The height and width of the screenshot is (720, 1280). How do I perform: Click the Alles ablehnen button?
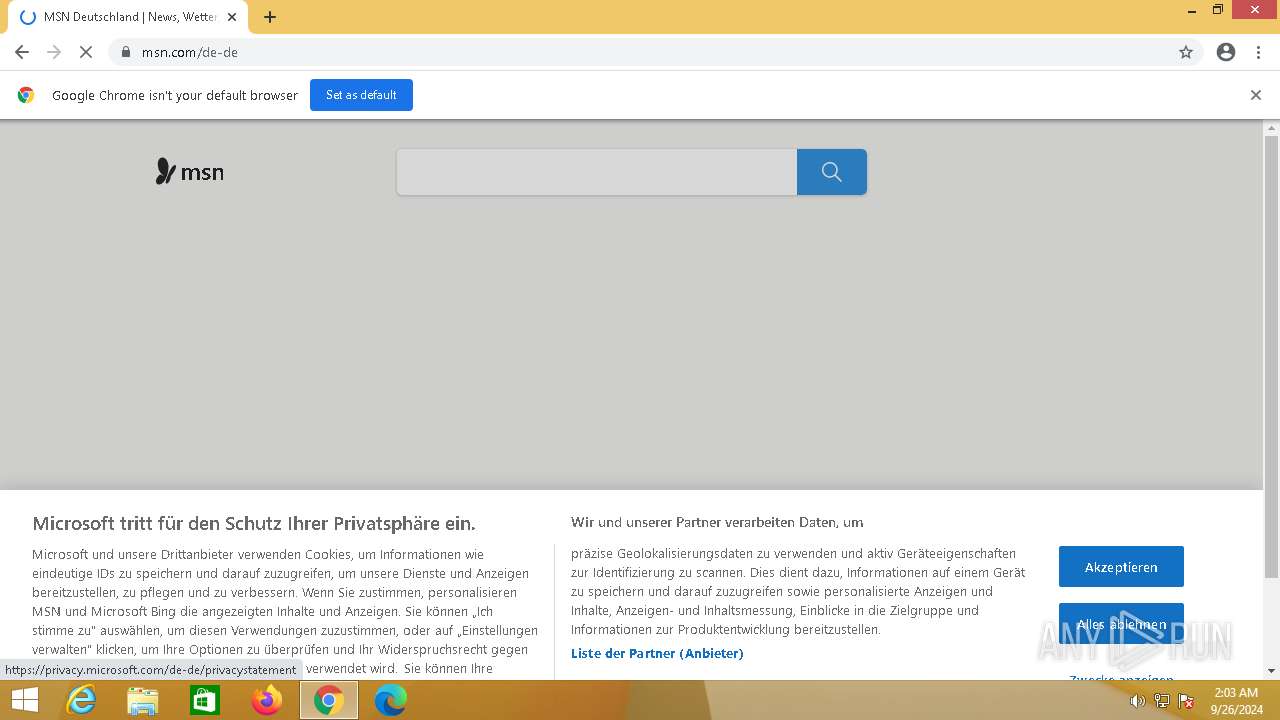coord(1121,624)
